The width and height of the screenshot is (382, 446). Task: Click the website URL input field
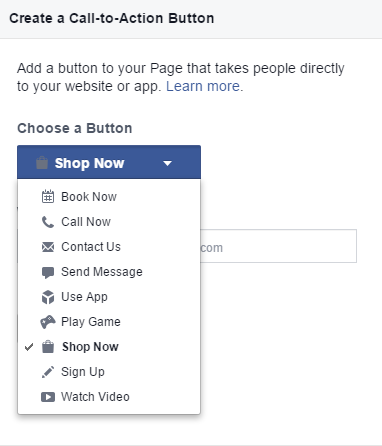coord(278,246)
